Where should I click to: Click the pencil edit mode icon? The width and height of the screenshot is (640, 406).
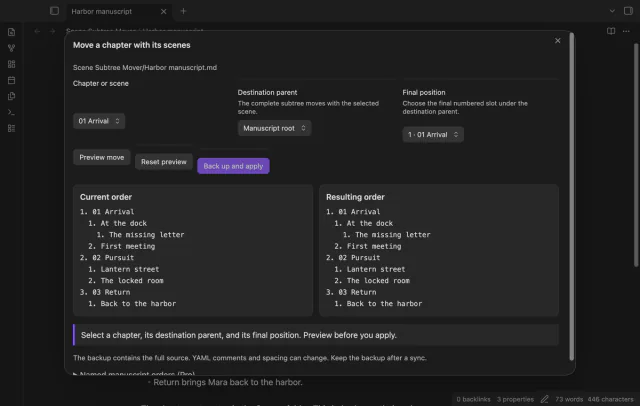(544, 399)
